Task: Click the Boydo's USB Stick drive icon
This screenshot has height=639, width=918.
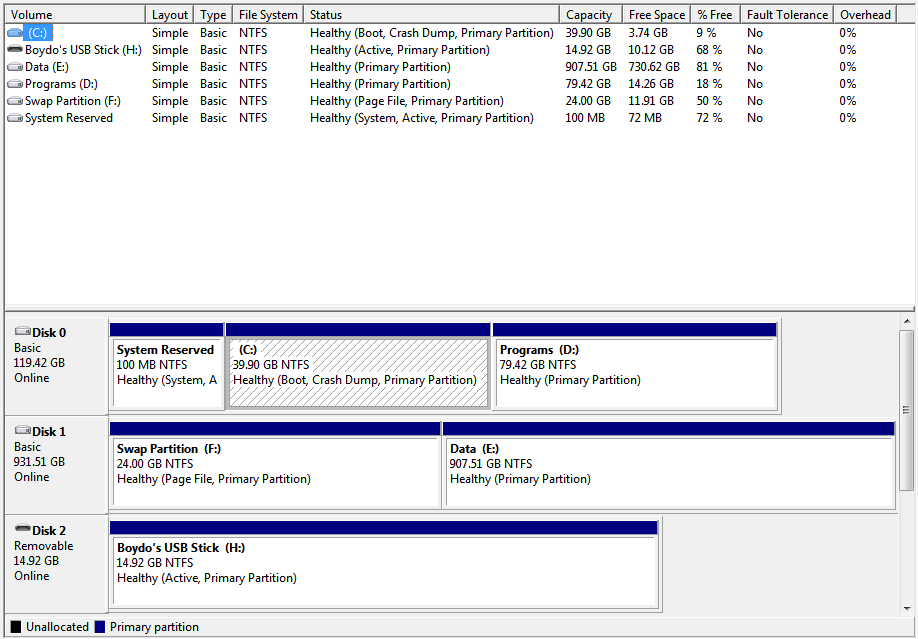Action: [14, 49]
